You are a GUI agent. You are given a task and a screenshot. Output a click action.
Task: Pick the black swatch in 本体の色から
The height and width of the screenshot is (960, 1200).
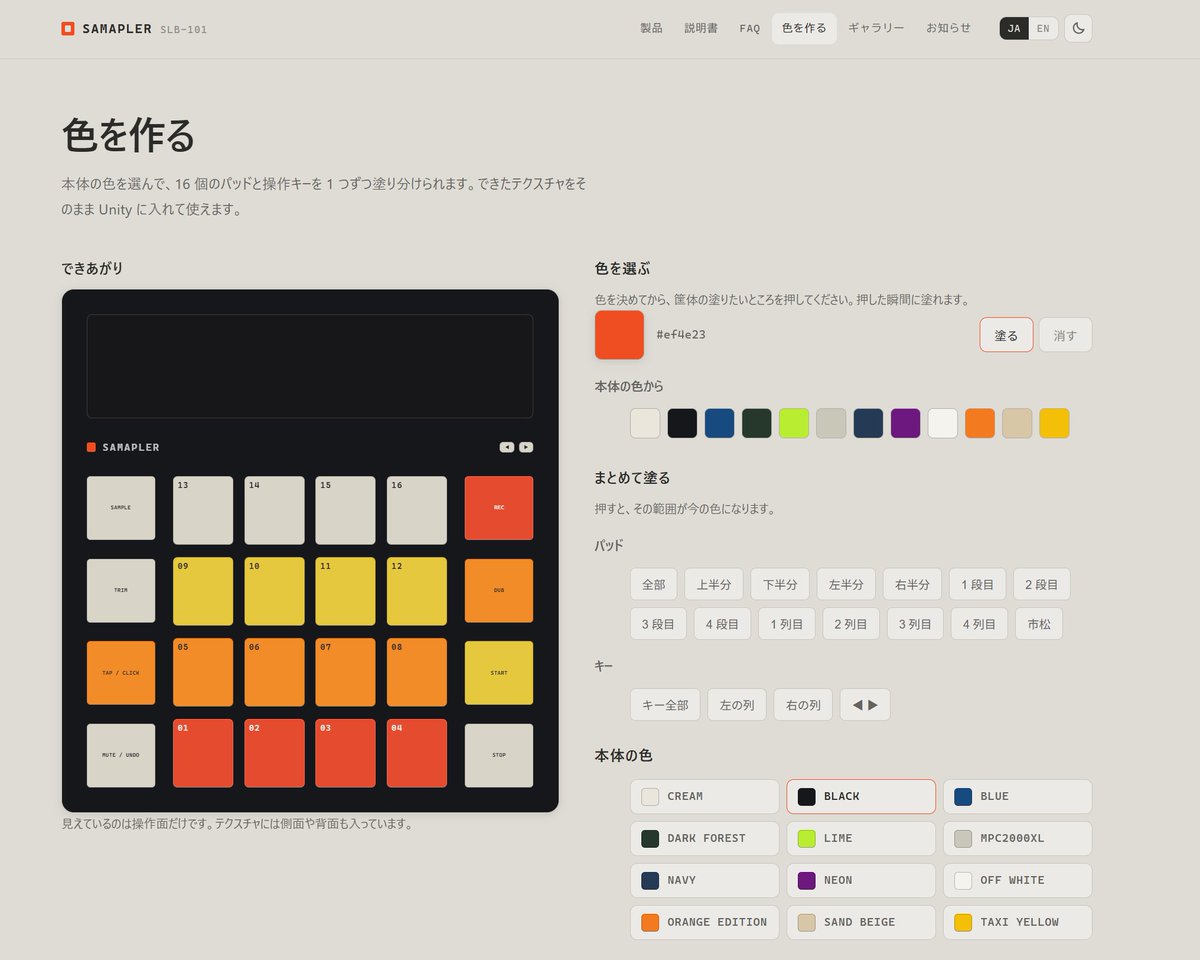pos(682,423)
